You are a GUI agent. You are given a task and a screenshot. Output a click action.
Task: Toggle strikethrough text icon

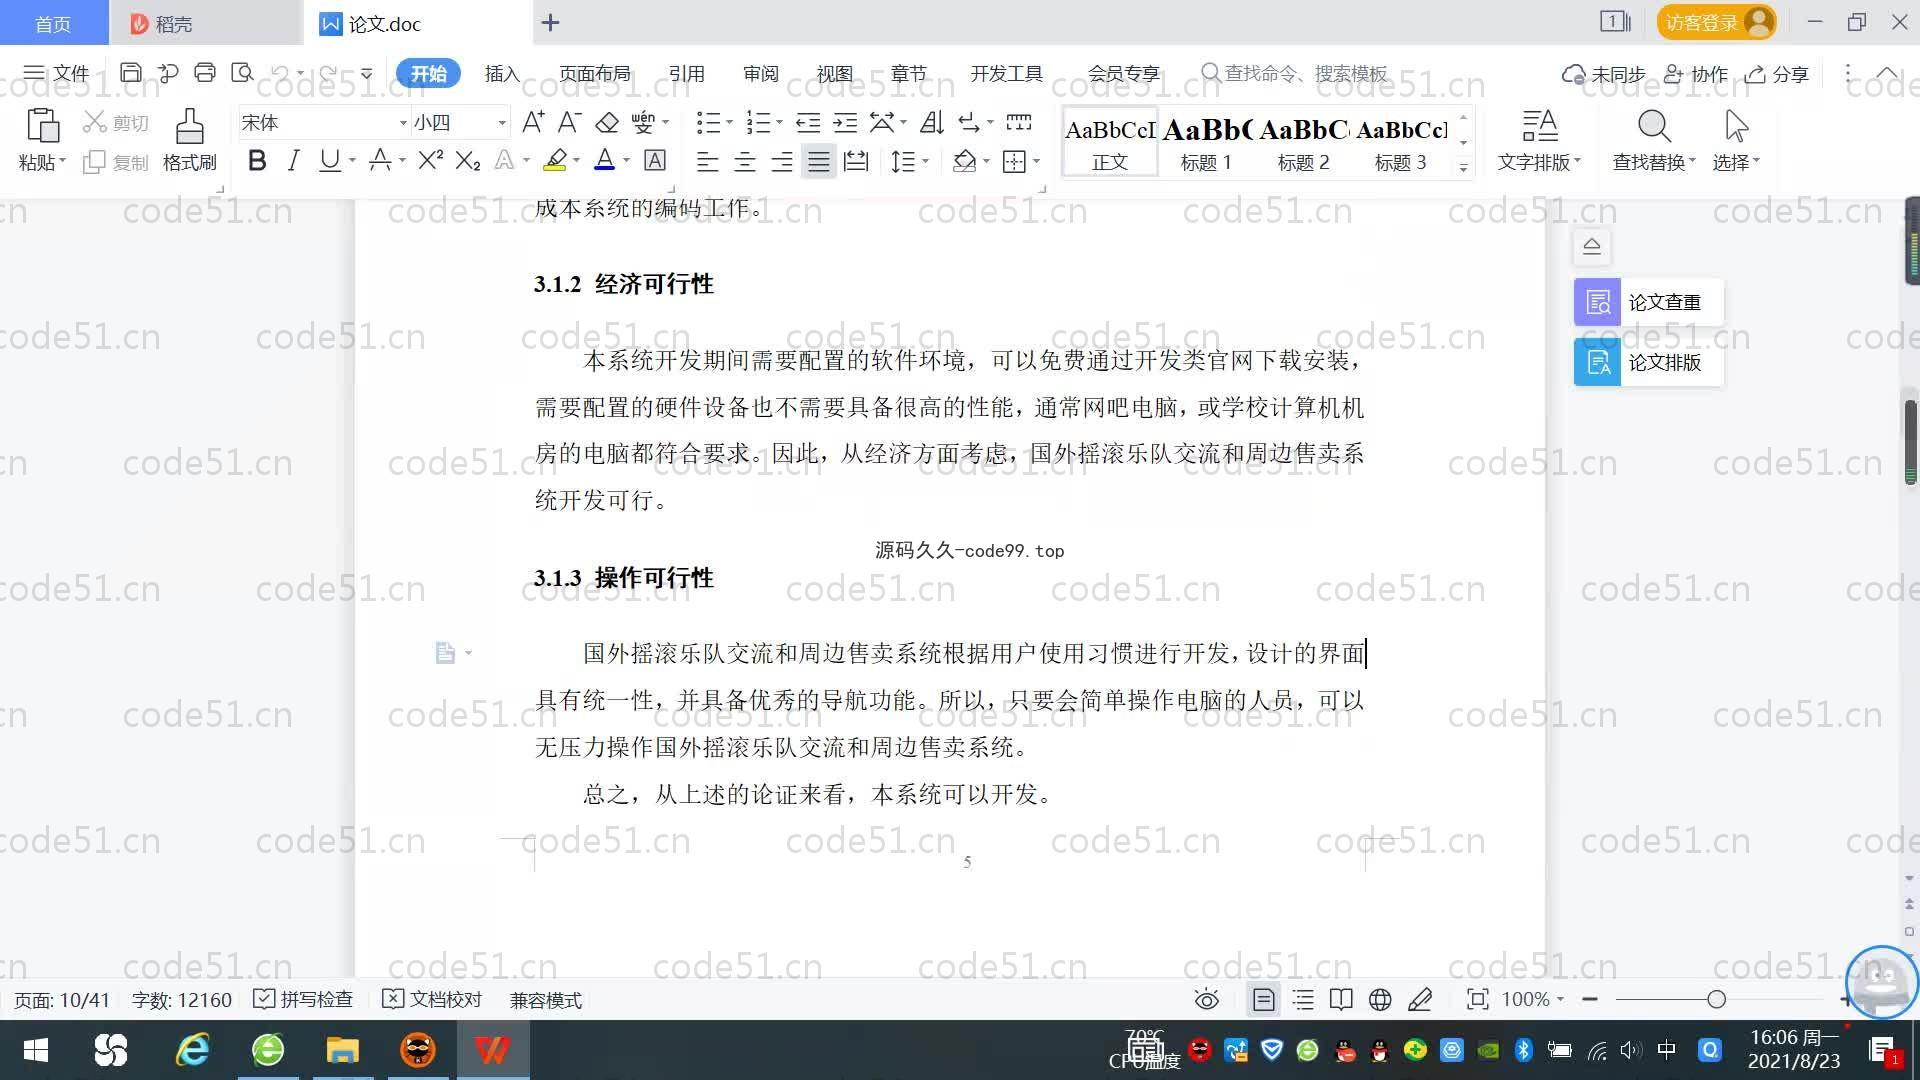pos(379,161)
